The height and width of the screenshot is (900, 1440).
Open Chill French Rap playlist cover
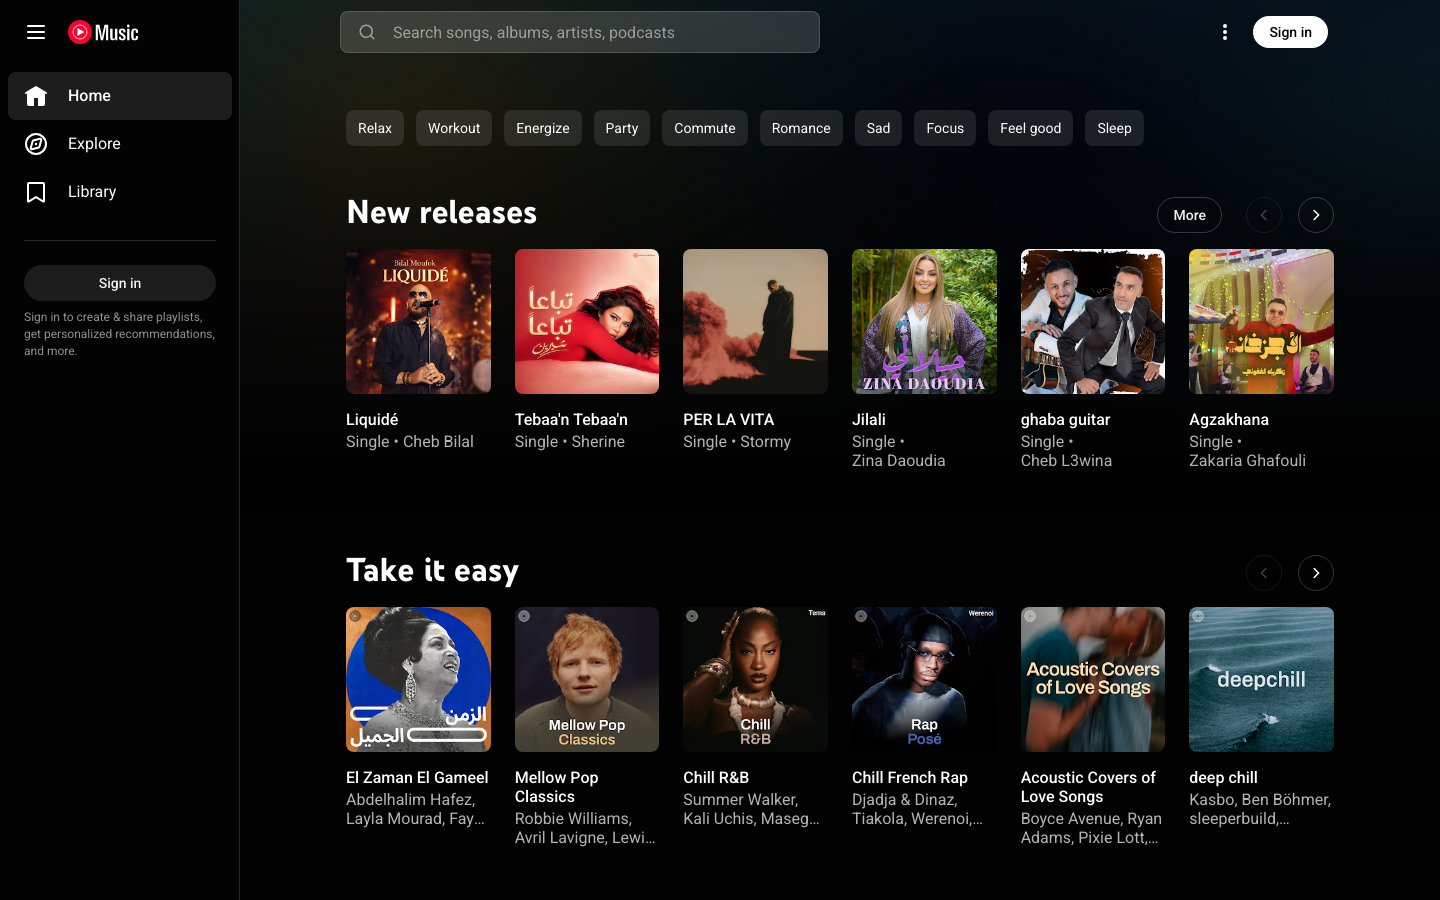point(924,679)
